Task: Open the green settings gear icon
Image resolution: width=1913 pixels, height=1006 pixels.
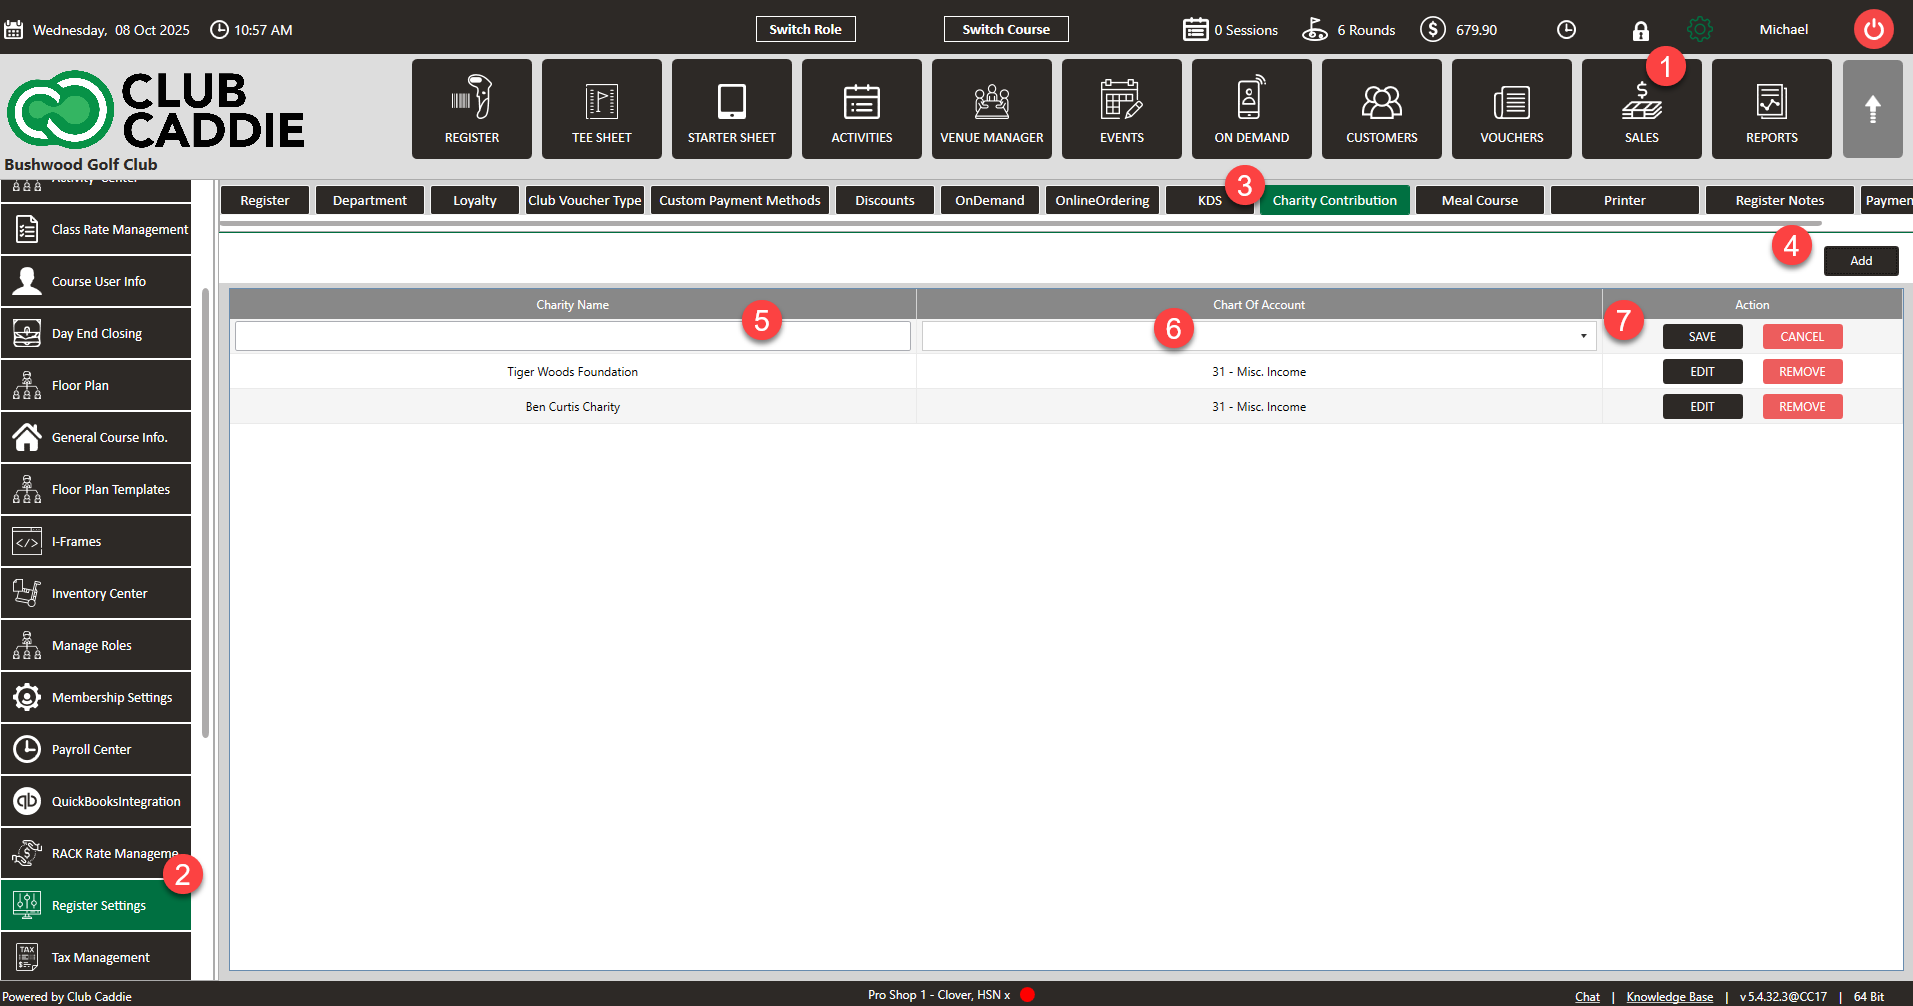Action: pos(1699,30)
